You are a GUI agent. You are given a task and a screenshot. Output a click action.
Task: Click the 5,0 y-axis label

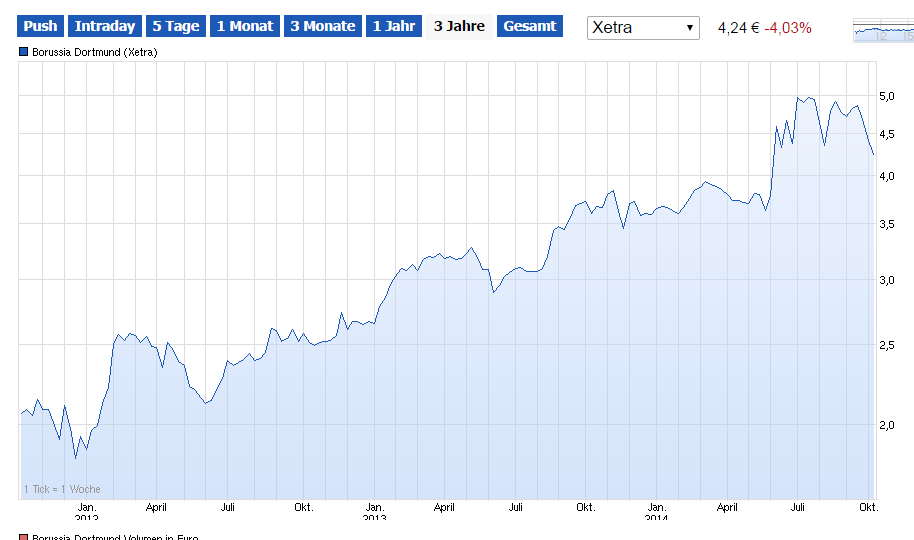coord(886,96)
